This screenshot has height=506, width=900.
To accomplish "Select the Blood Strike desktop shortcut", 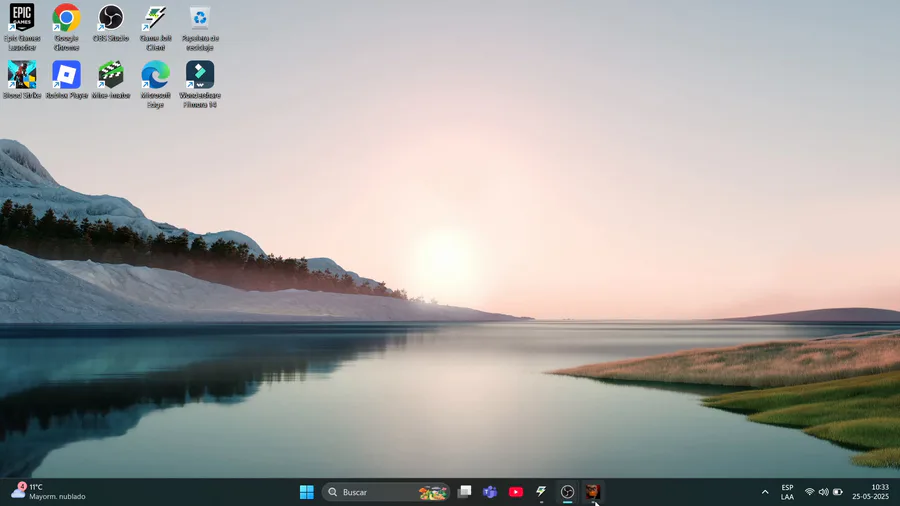I will pyautogui.click(x=22, y=80).
